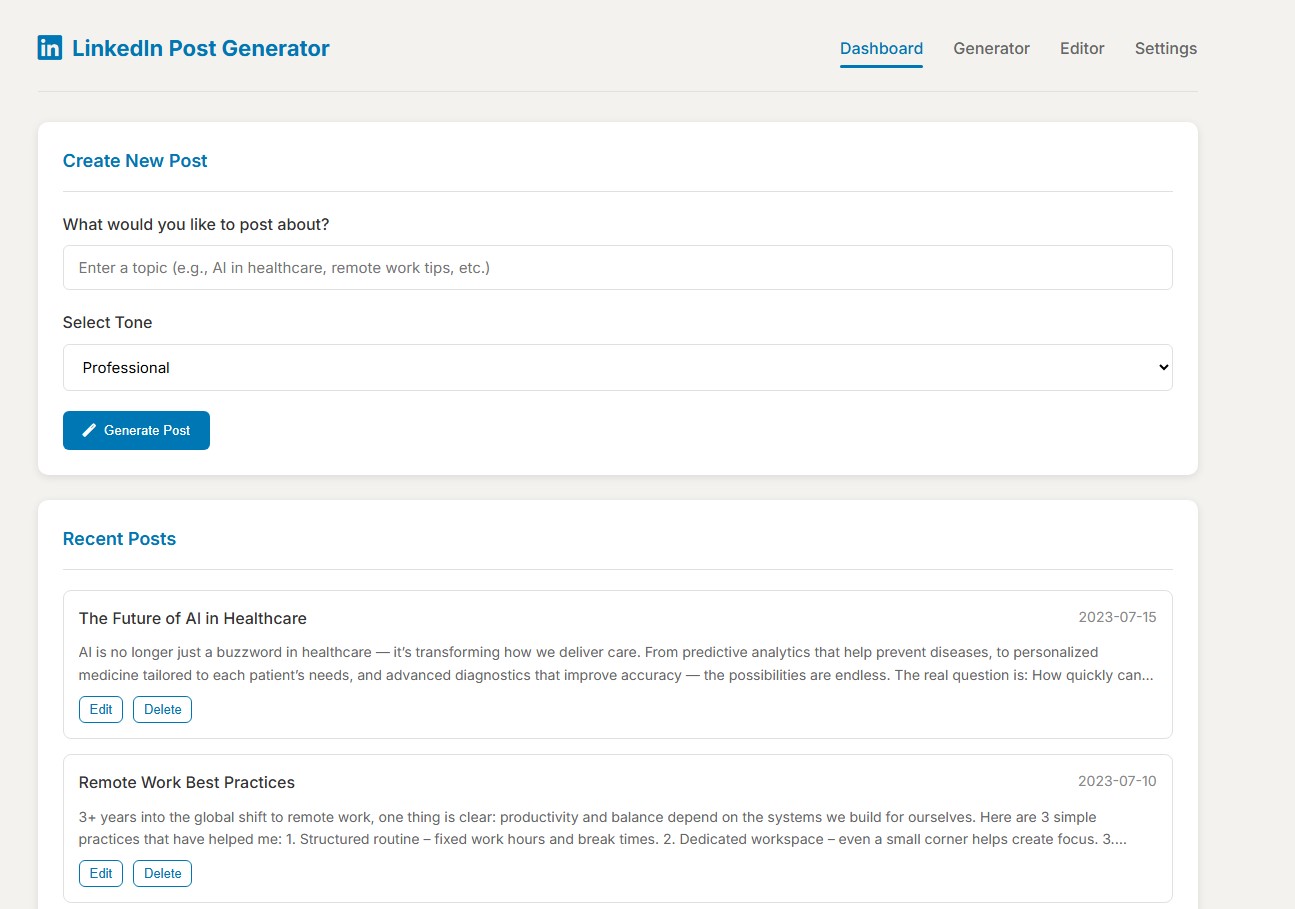Click the Recent Posts heading

[119, 539]
